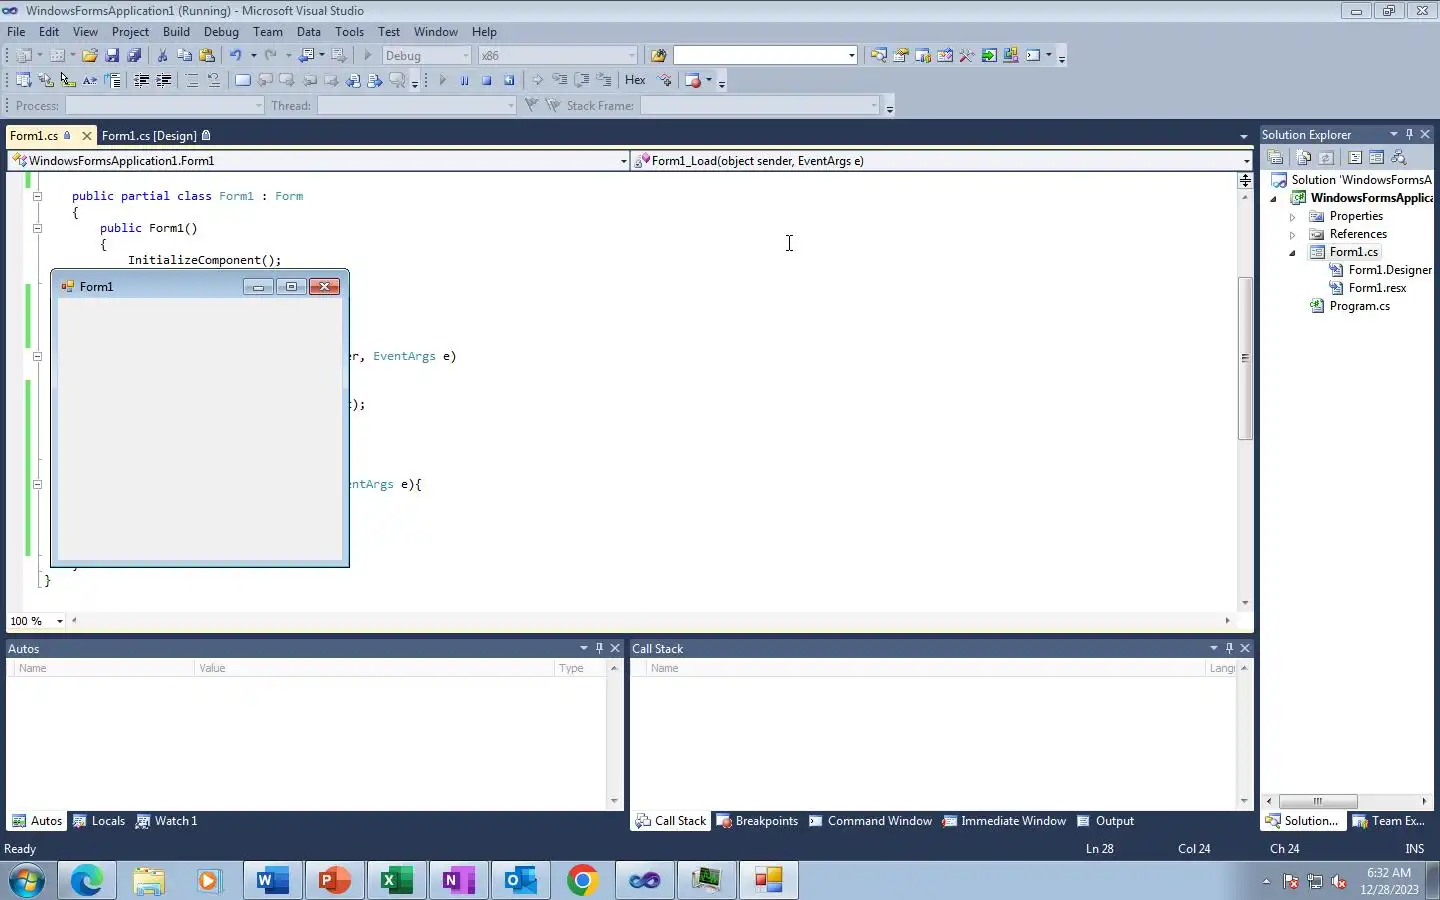The image size is (1440, 900).
Task: Click the Open File toolbar icon
Action: click(x=90, y=55)
